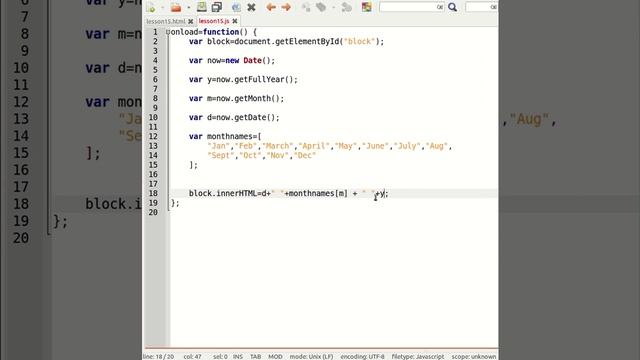The width and height of the screenshot is (640, 360).
Task: Navigate forward with the orange right arrow
Action: tap(286, 7)
